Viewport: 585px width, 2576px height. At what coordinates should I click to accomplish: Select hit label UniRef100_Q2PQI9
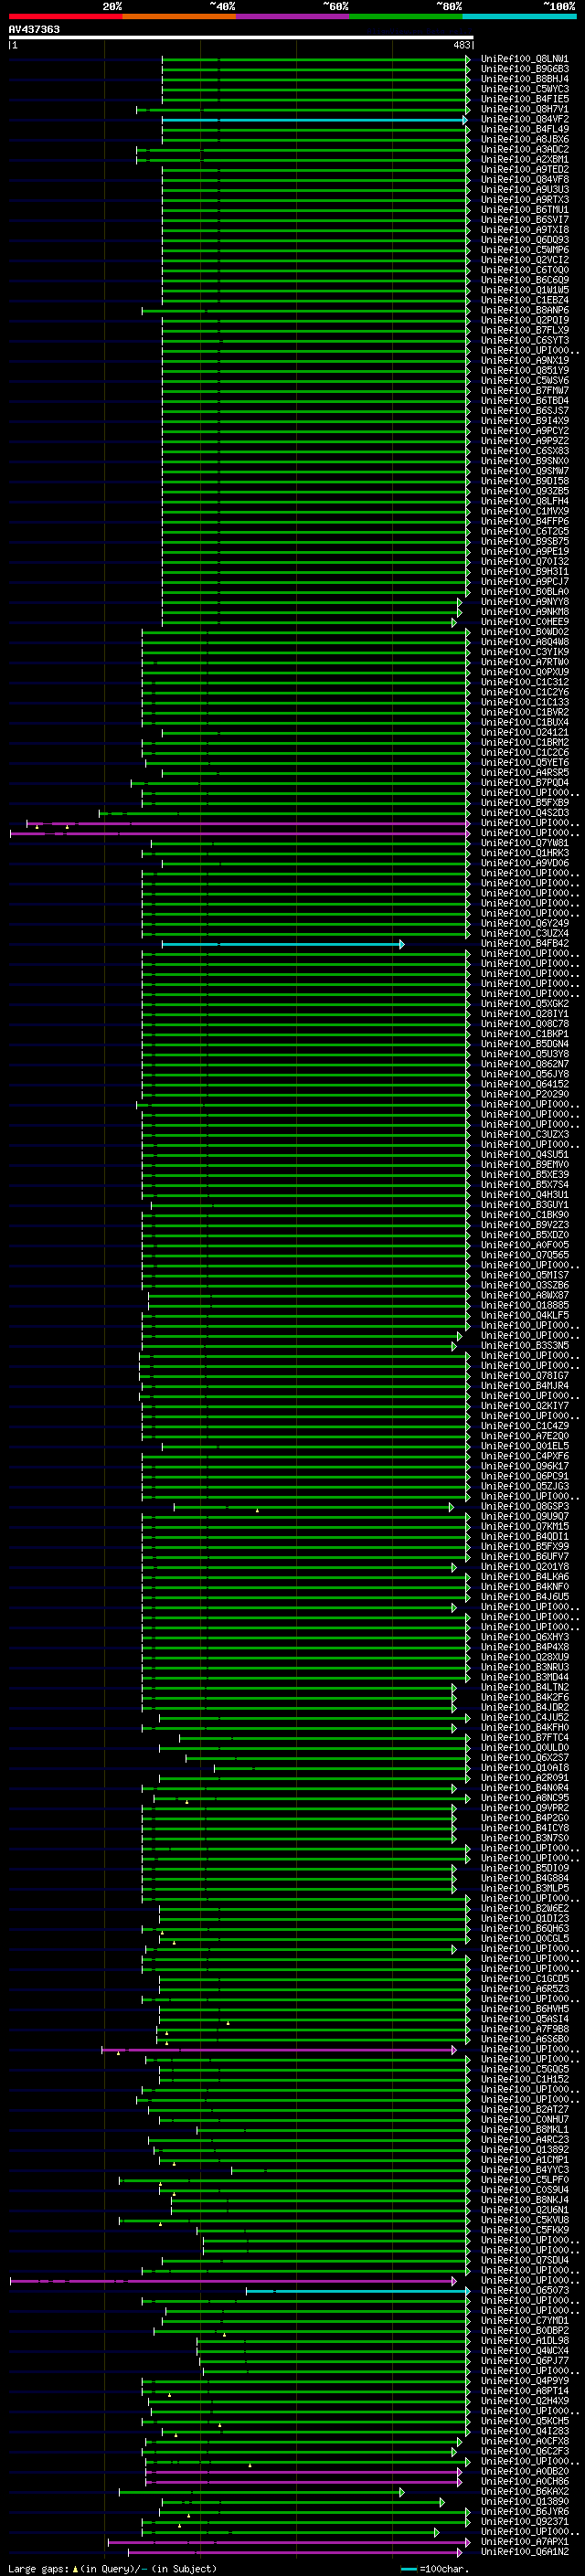[x=525, y=320]
